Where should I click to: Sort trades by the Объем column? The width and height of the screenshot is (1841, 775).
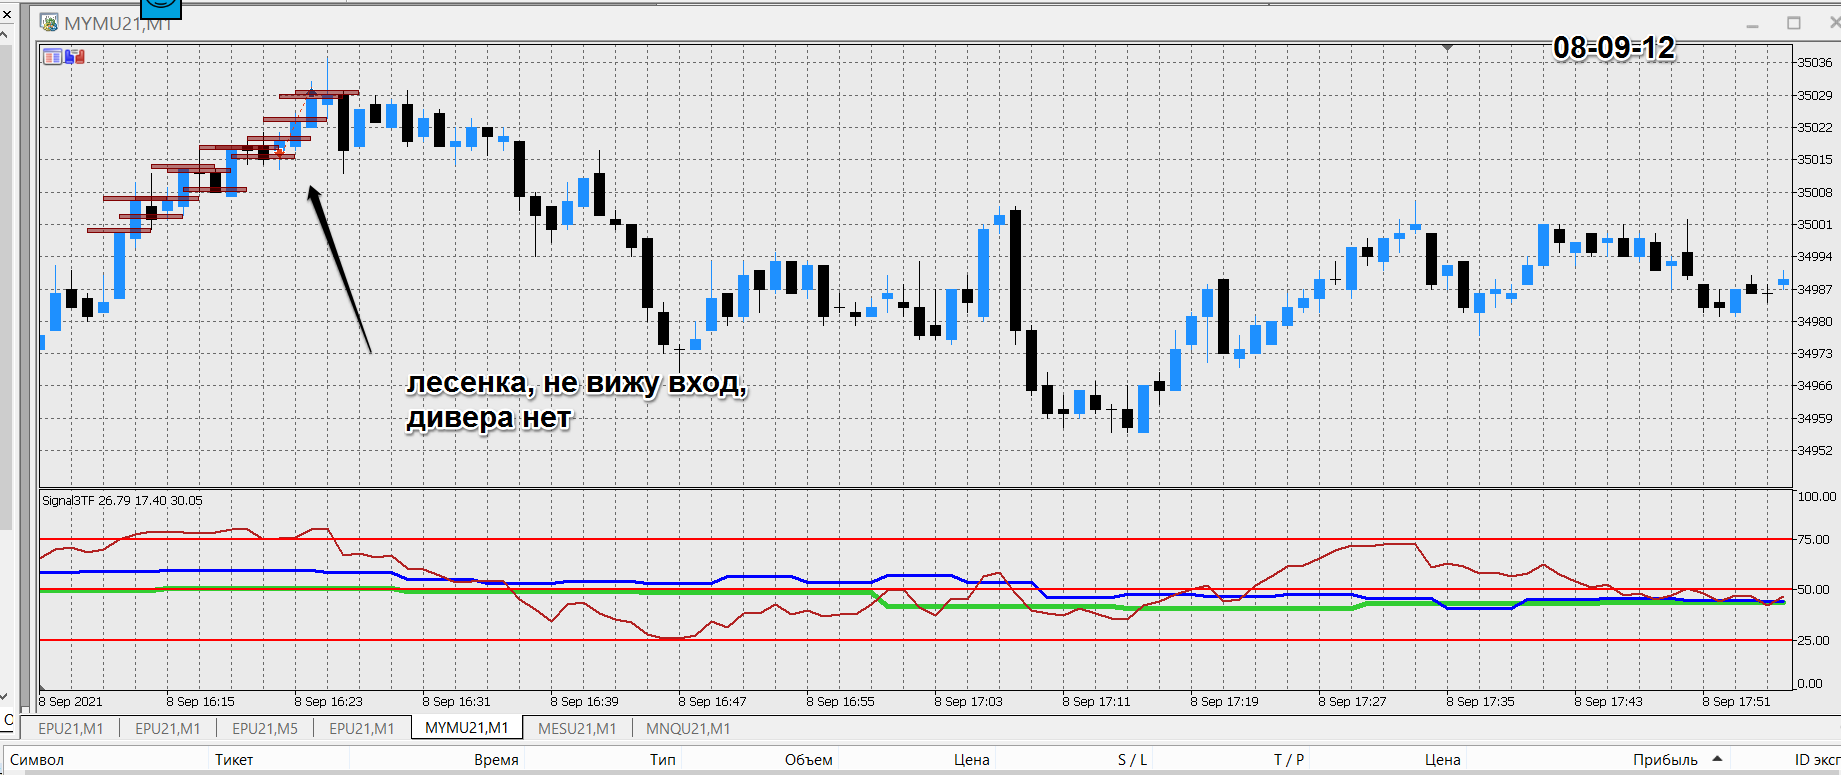pyautogui.click(x=808, y=760)
